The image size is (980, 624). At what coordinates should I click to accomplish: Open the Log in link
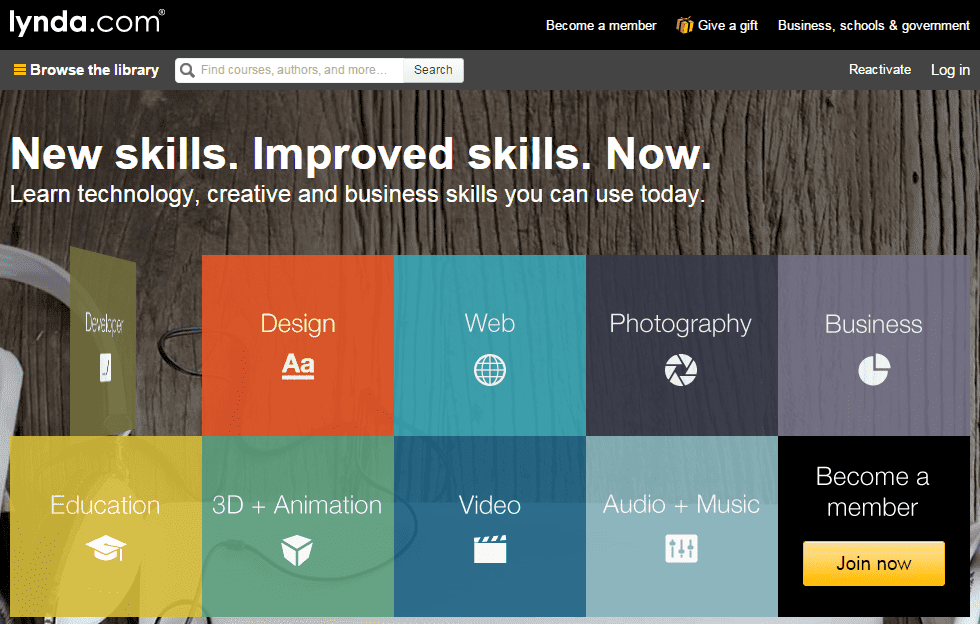[x=951, y=70]
